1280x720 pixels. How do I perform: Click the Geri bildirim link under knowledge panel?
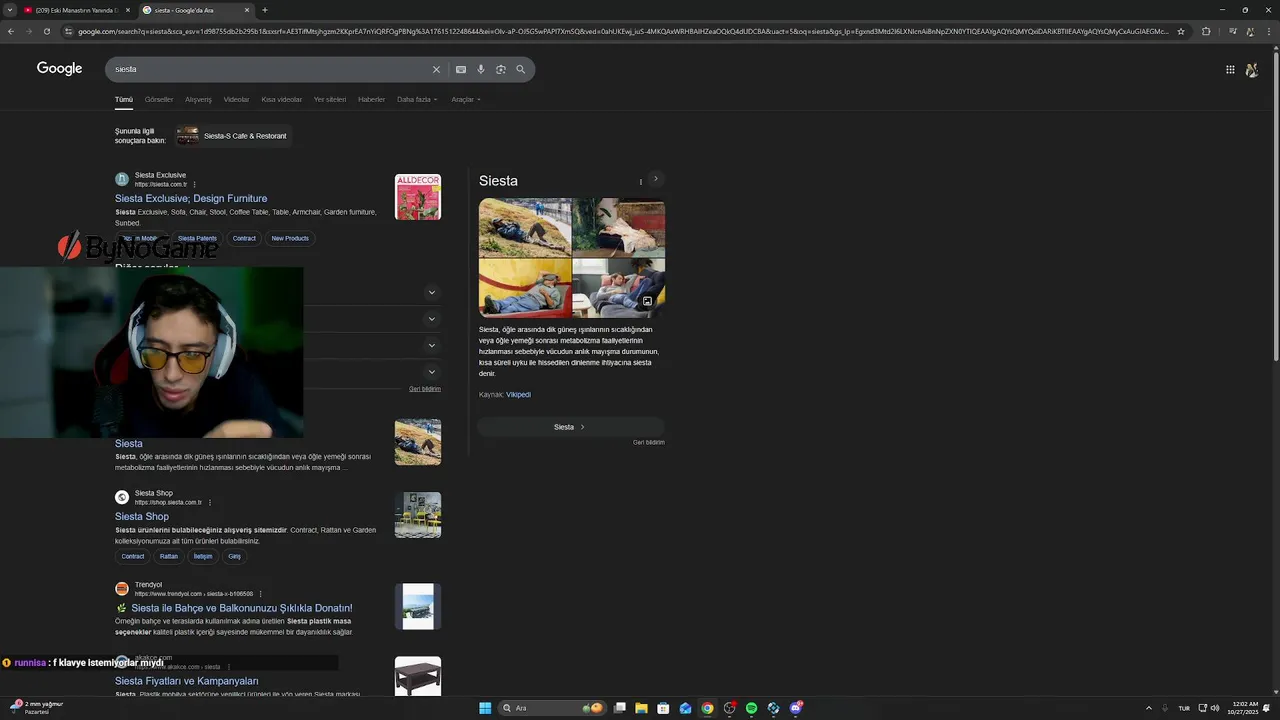(648, 442)
